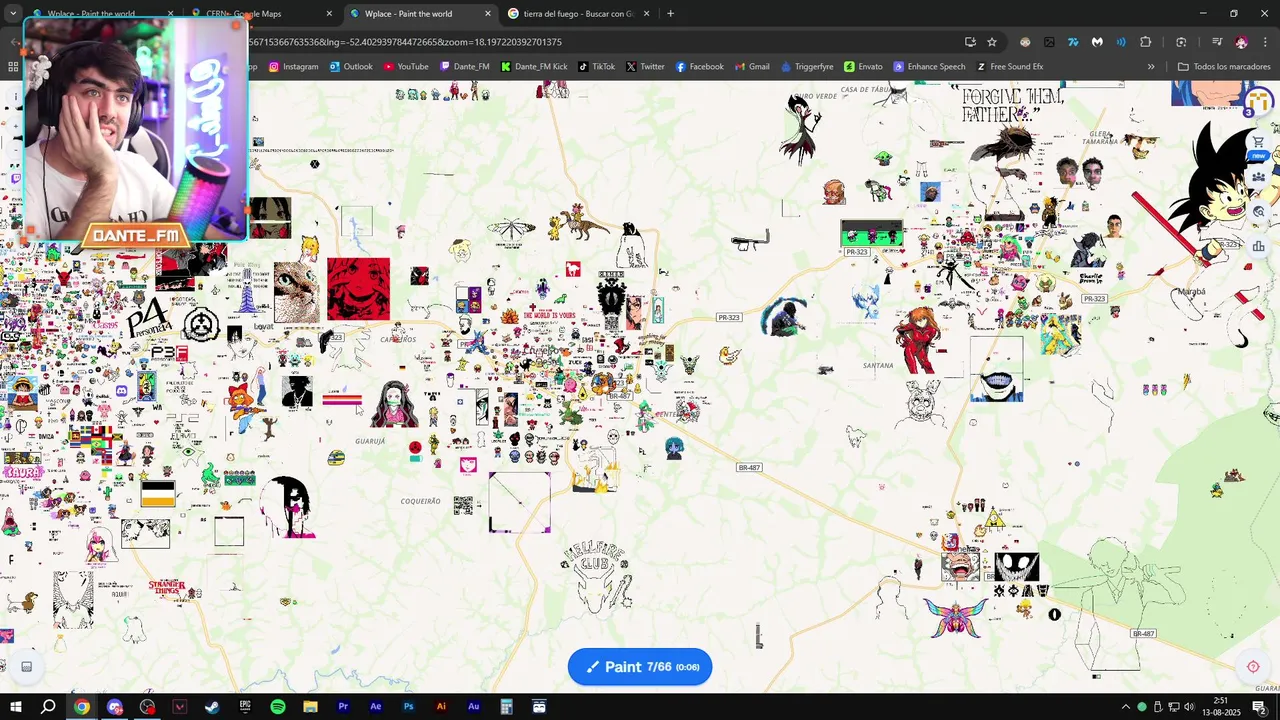Open the tab search dropdown arrow

[x=13, y=14]
